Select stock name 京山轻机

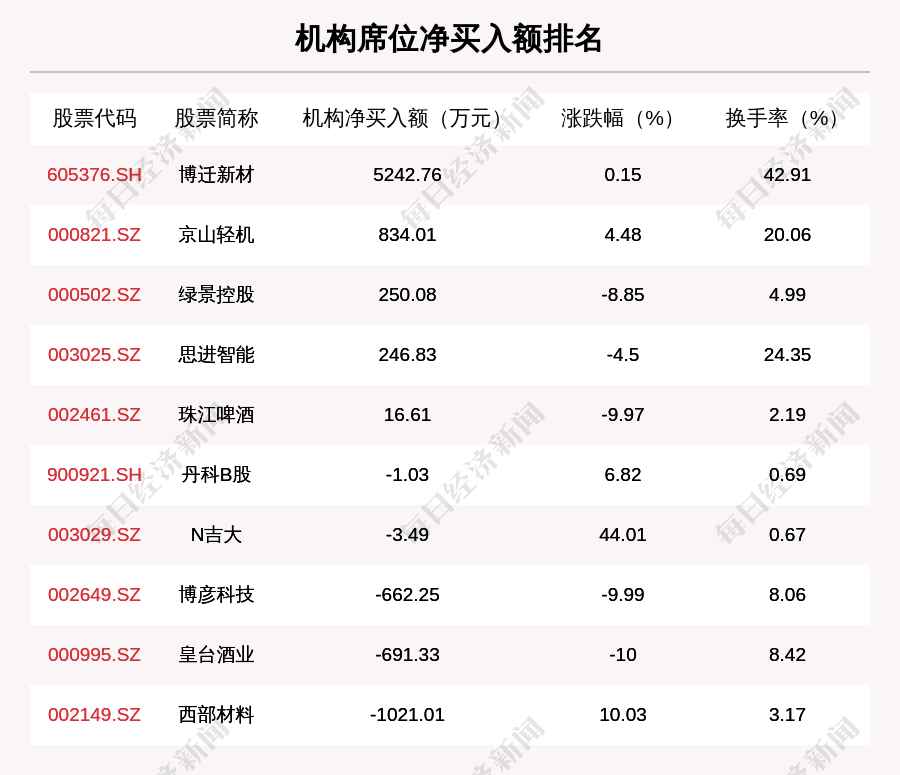click(216, 235)
